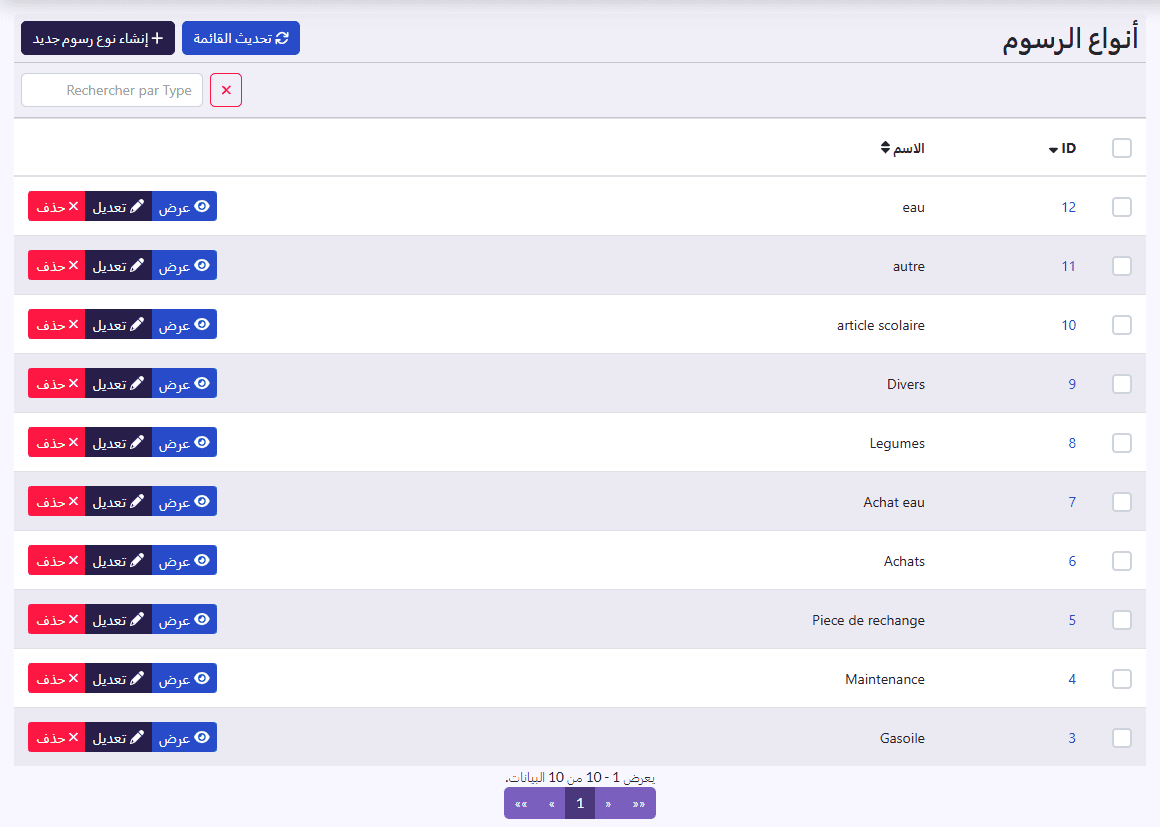Select the Achats row checkbox
This screenshot has height=827, width=1160.
click(x=1122, y=561)
